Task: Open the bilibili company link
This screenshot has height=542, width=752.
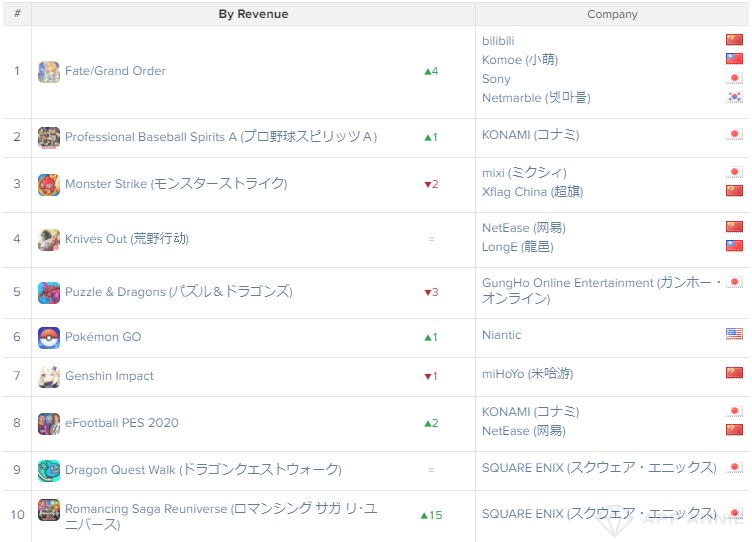Action: pos(498,41)
